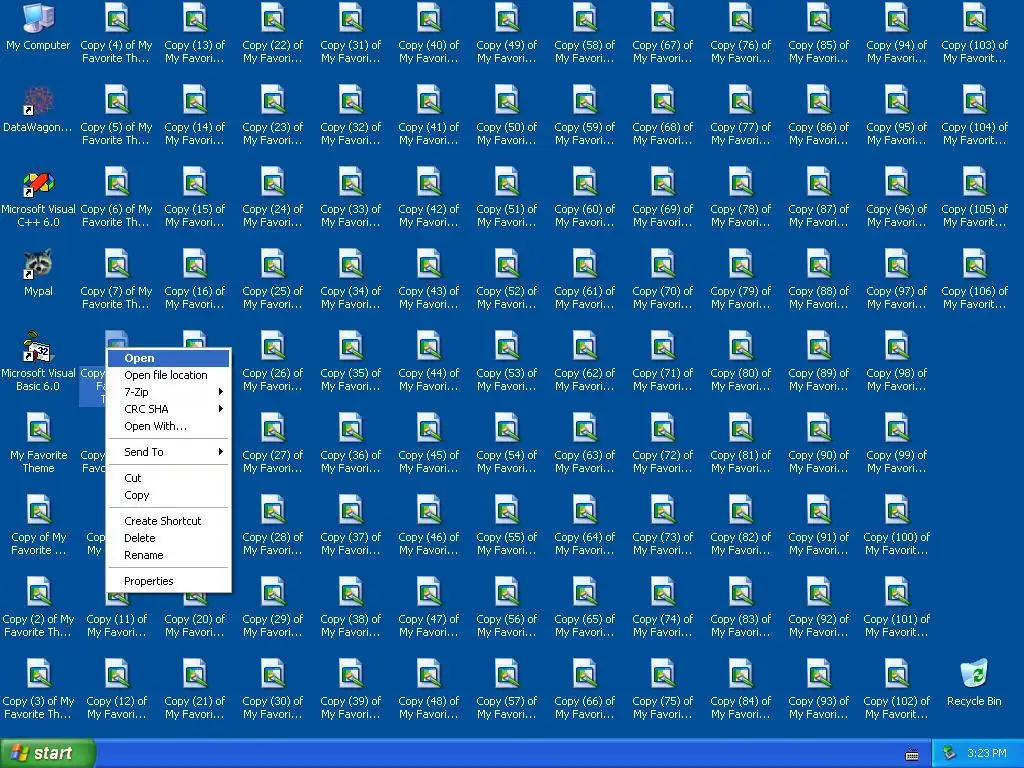
Task: Select Copy (86) of My Favorite icon
Action: tap(818, 101)
